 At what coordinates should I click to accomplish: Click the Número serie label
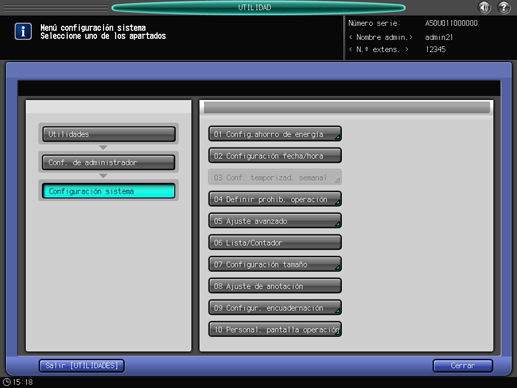[x=374, y=23]
